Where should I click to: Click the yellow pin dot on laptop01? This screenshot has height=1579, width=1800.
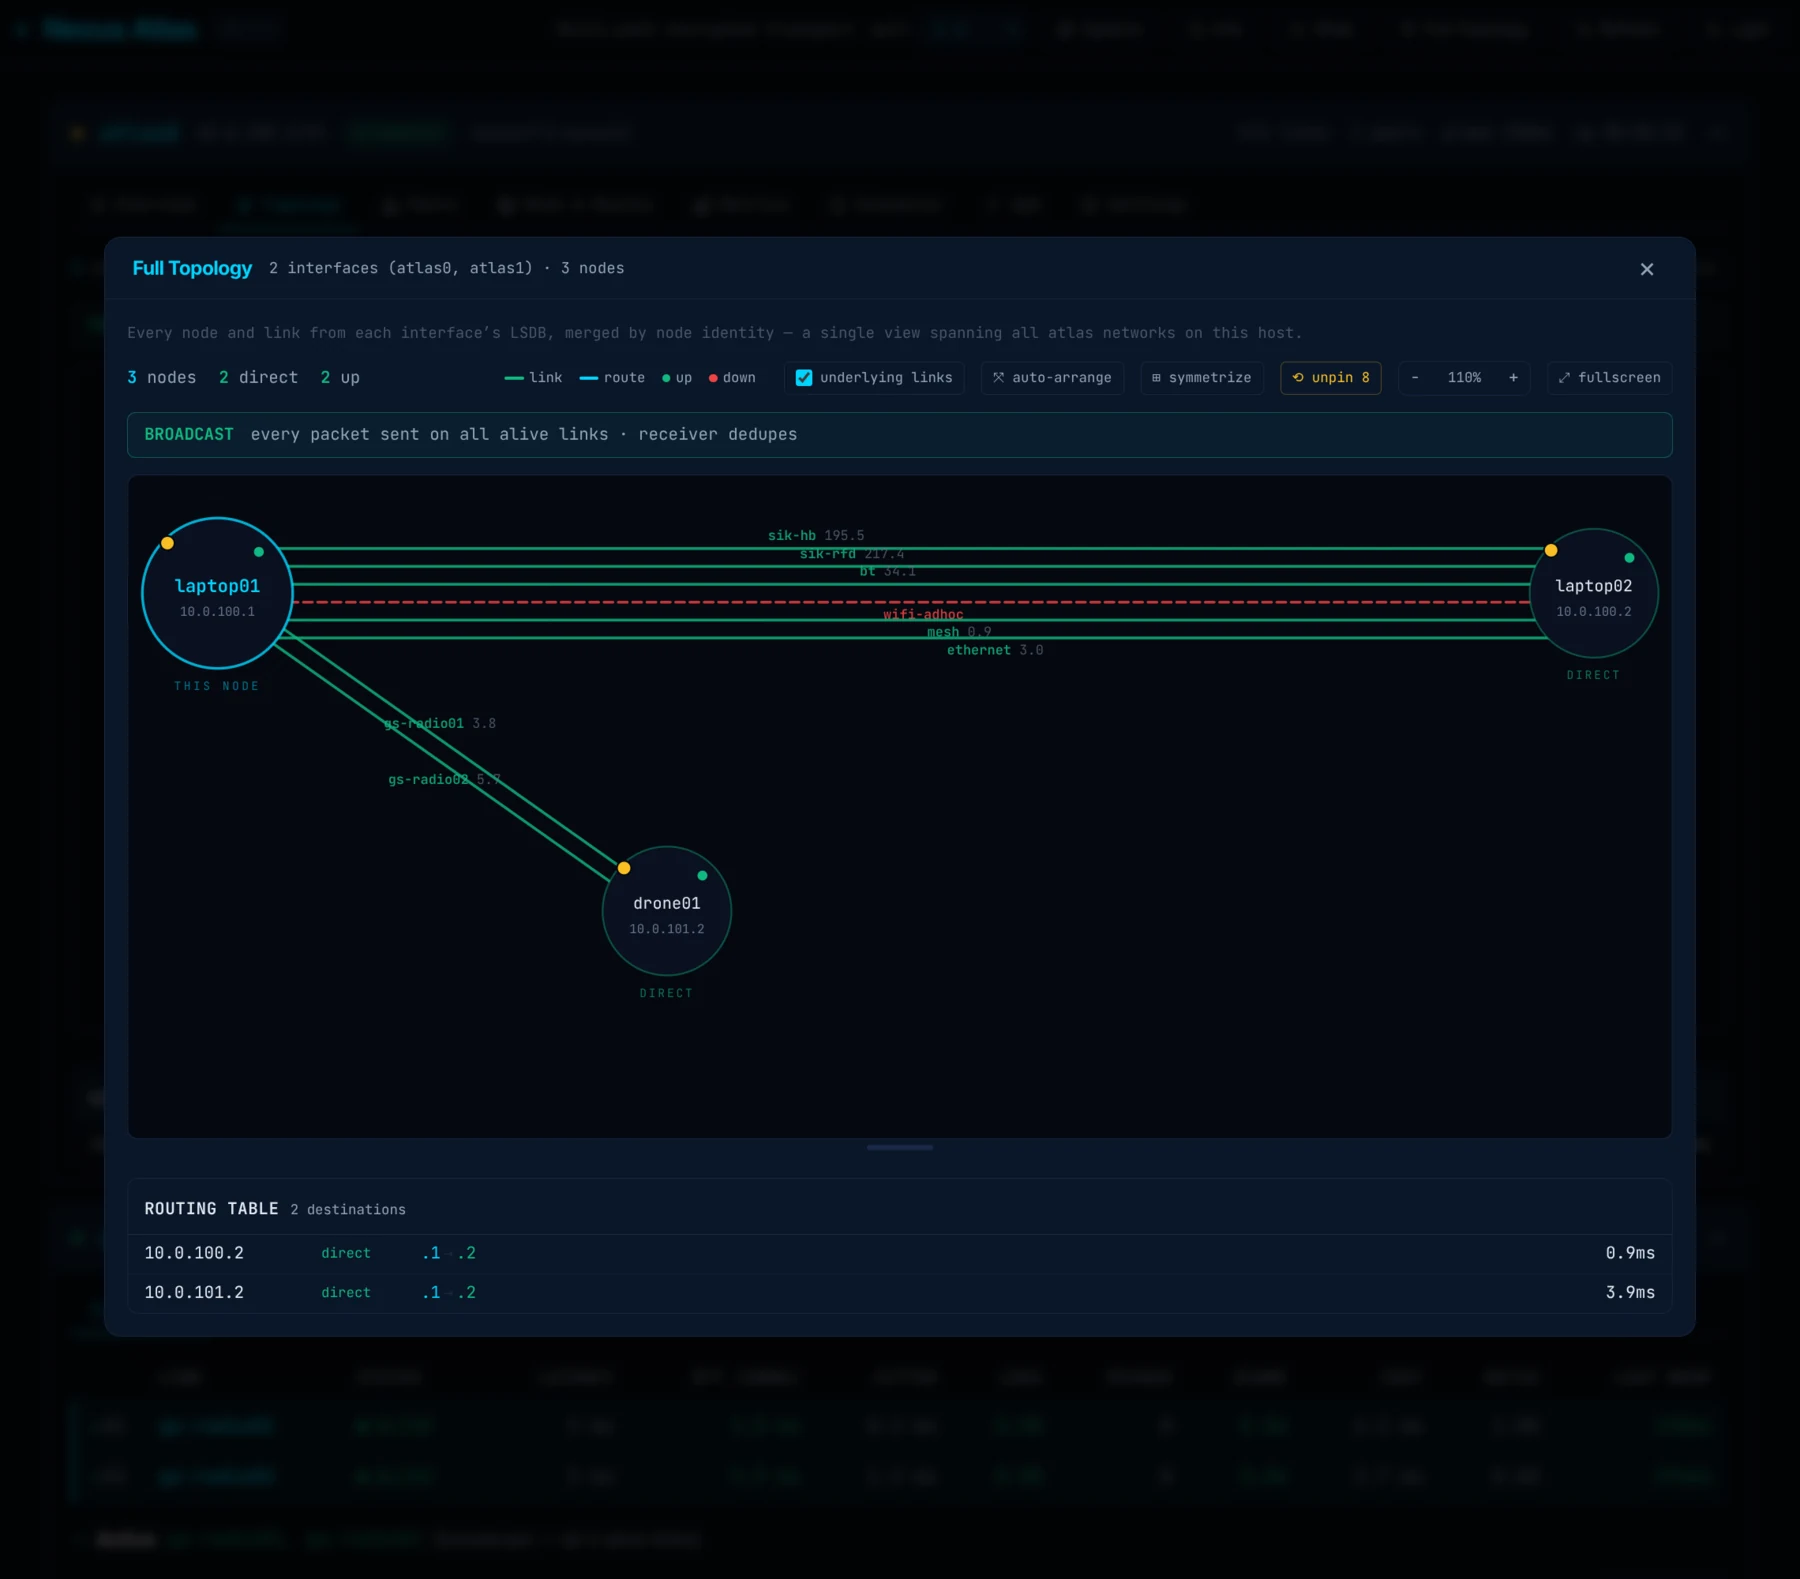coord(168,543)
